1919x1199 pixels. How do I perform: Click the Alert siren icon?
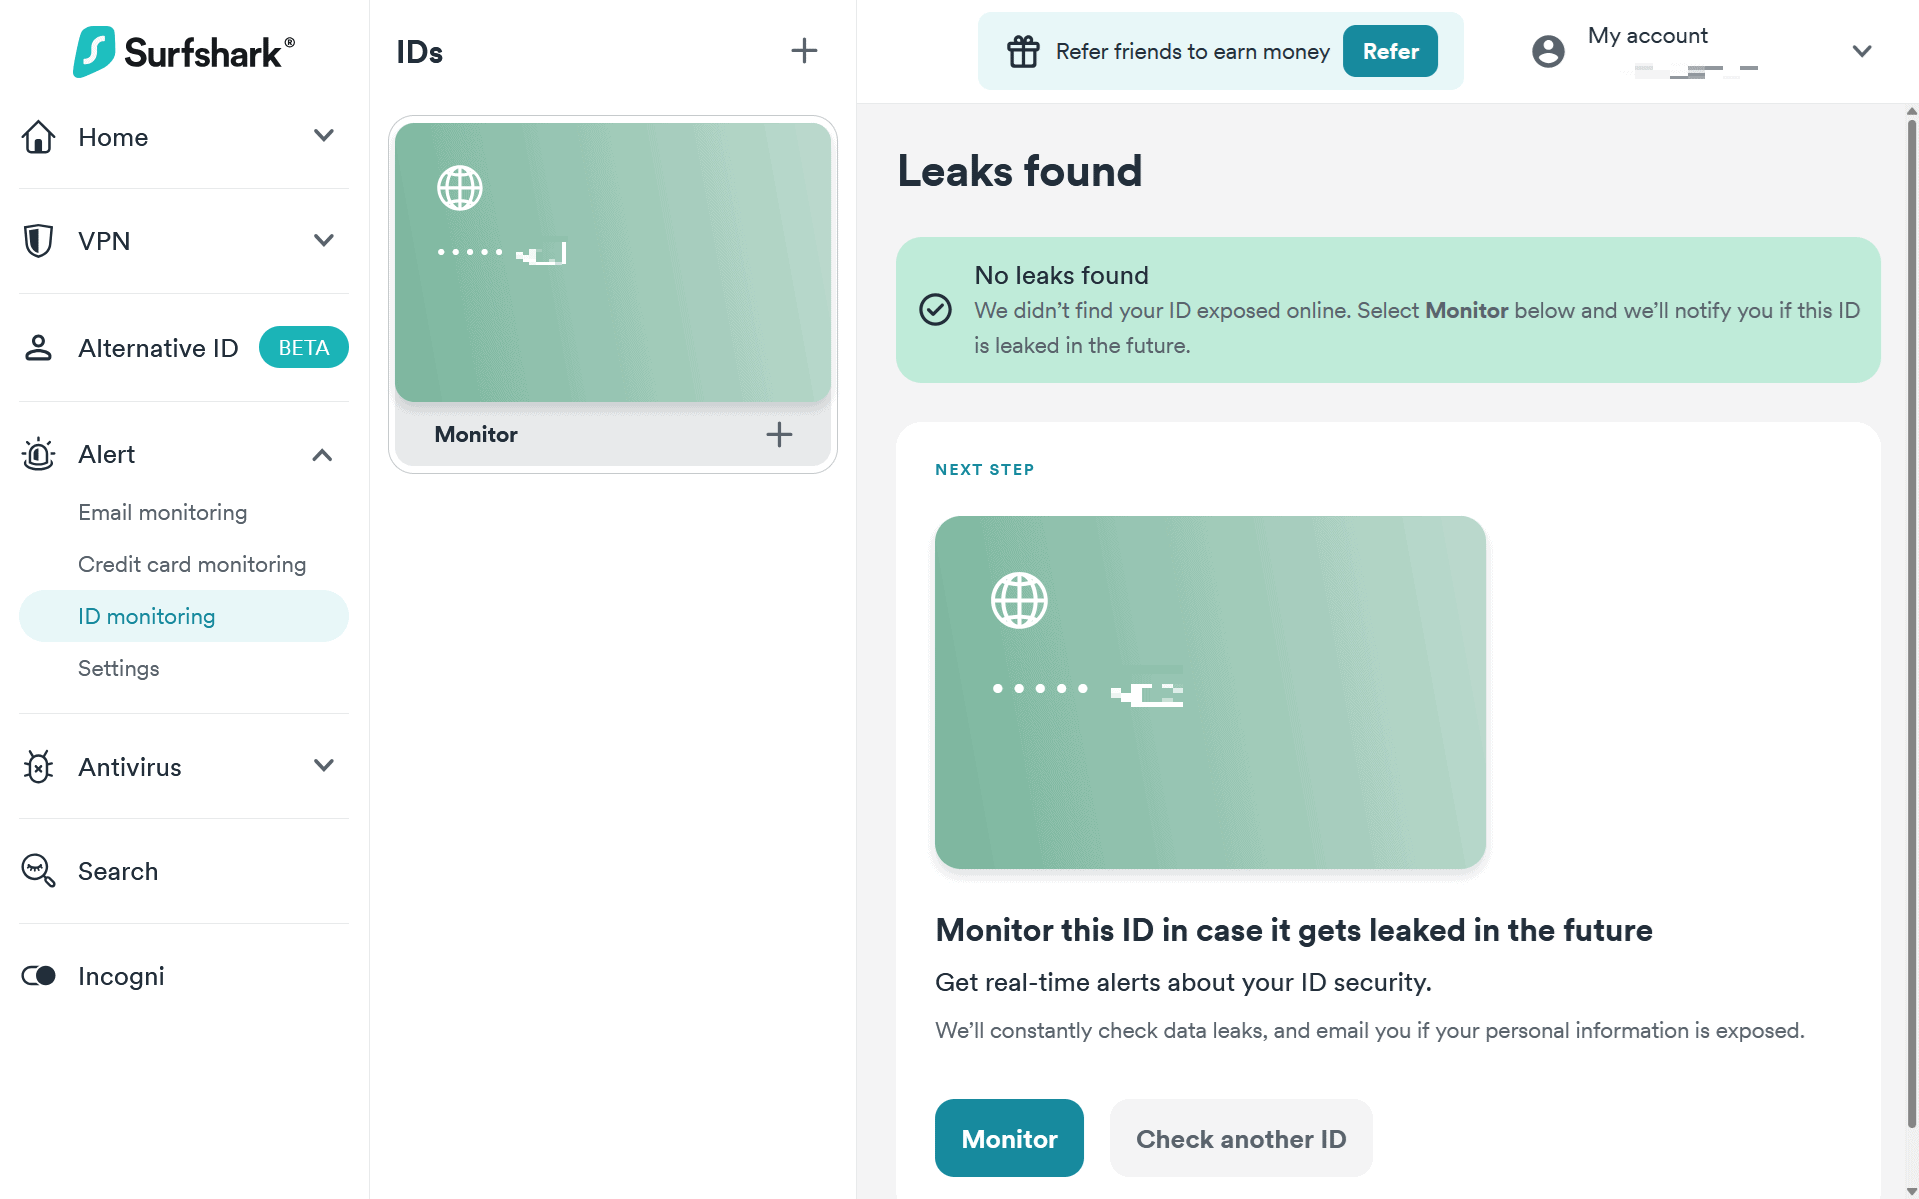(x=38, y=454)
